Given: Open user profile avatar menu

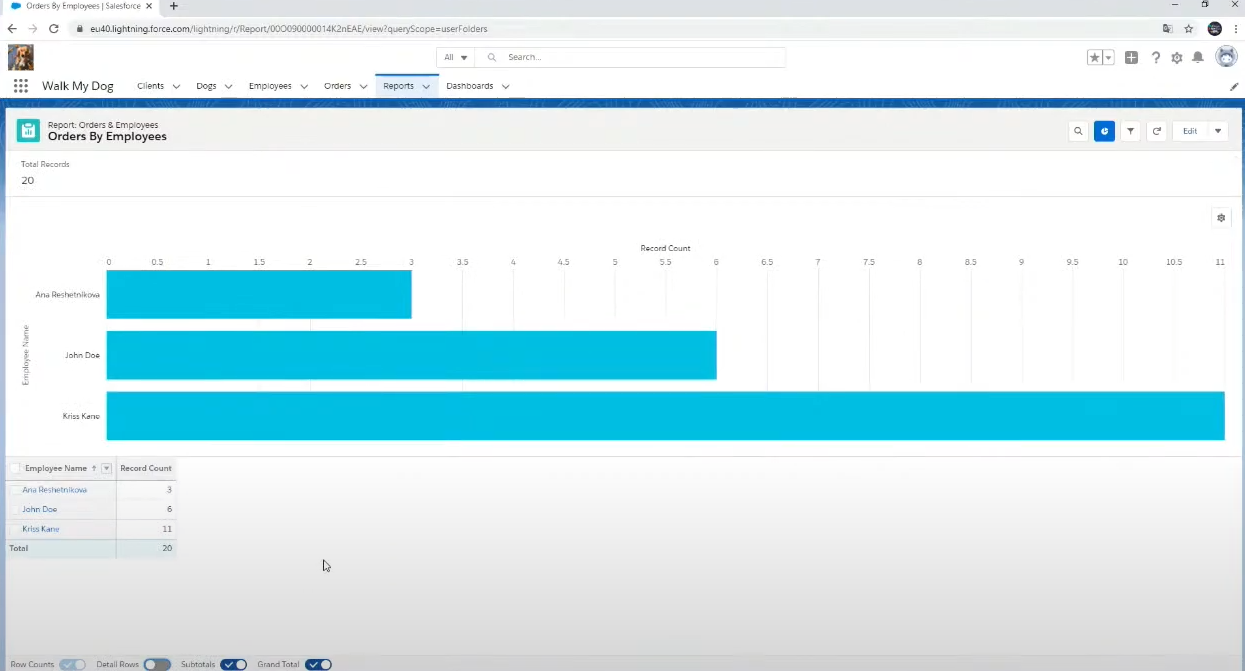Looking at the screenshot, I should click(x=1226, y=57).
